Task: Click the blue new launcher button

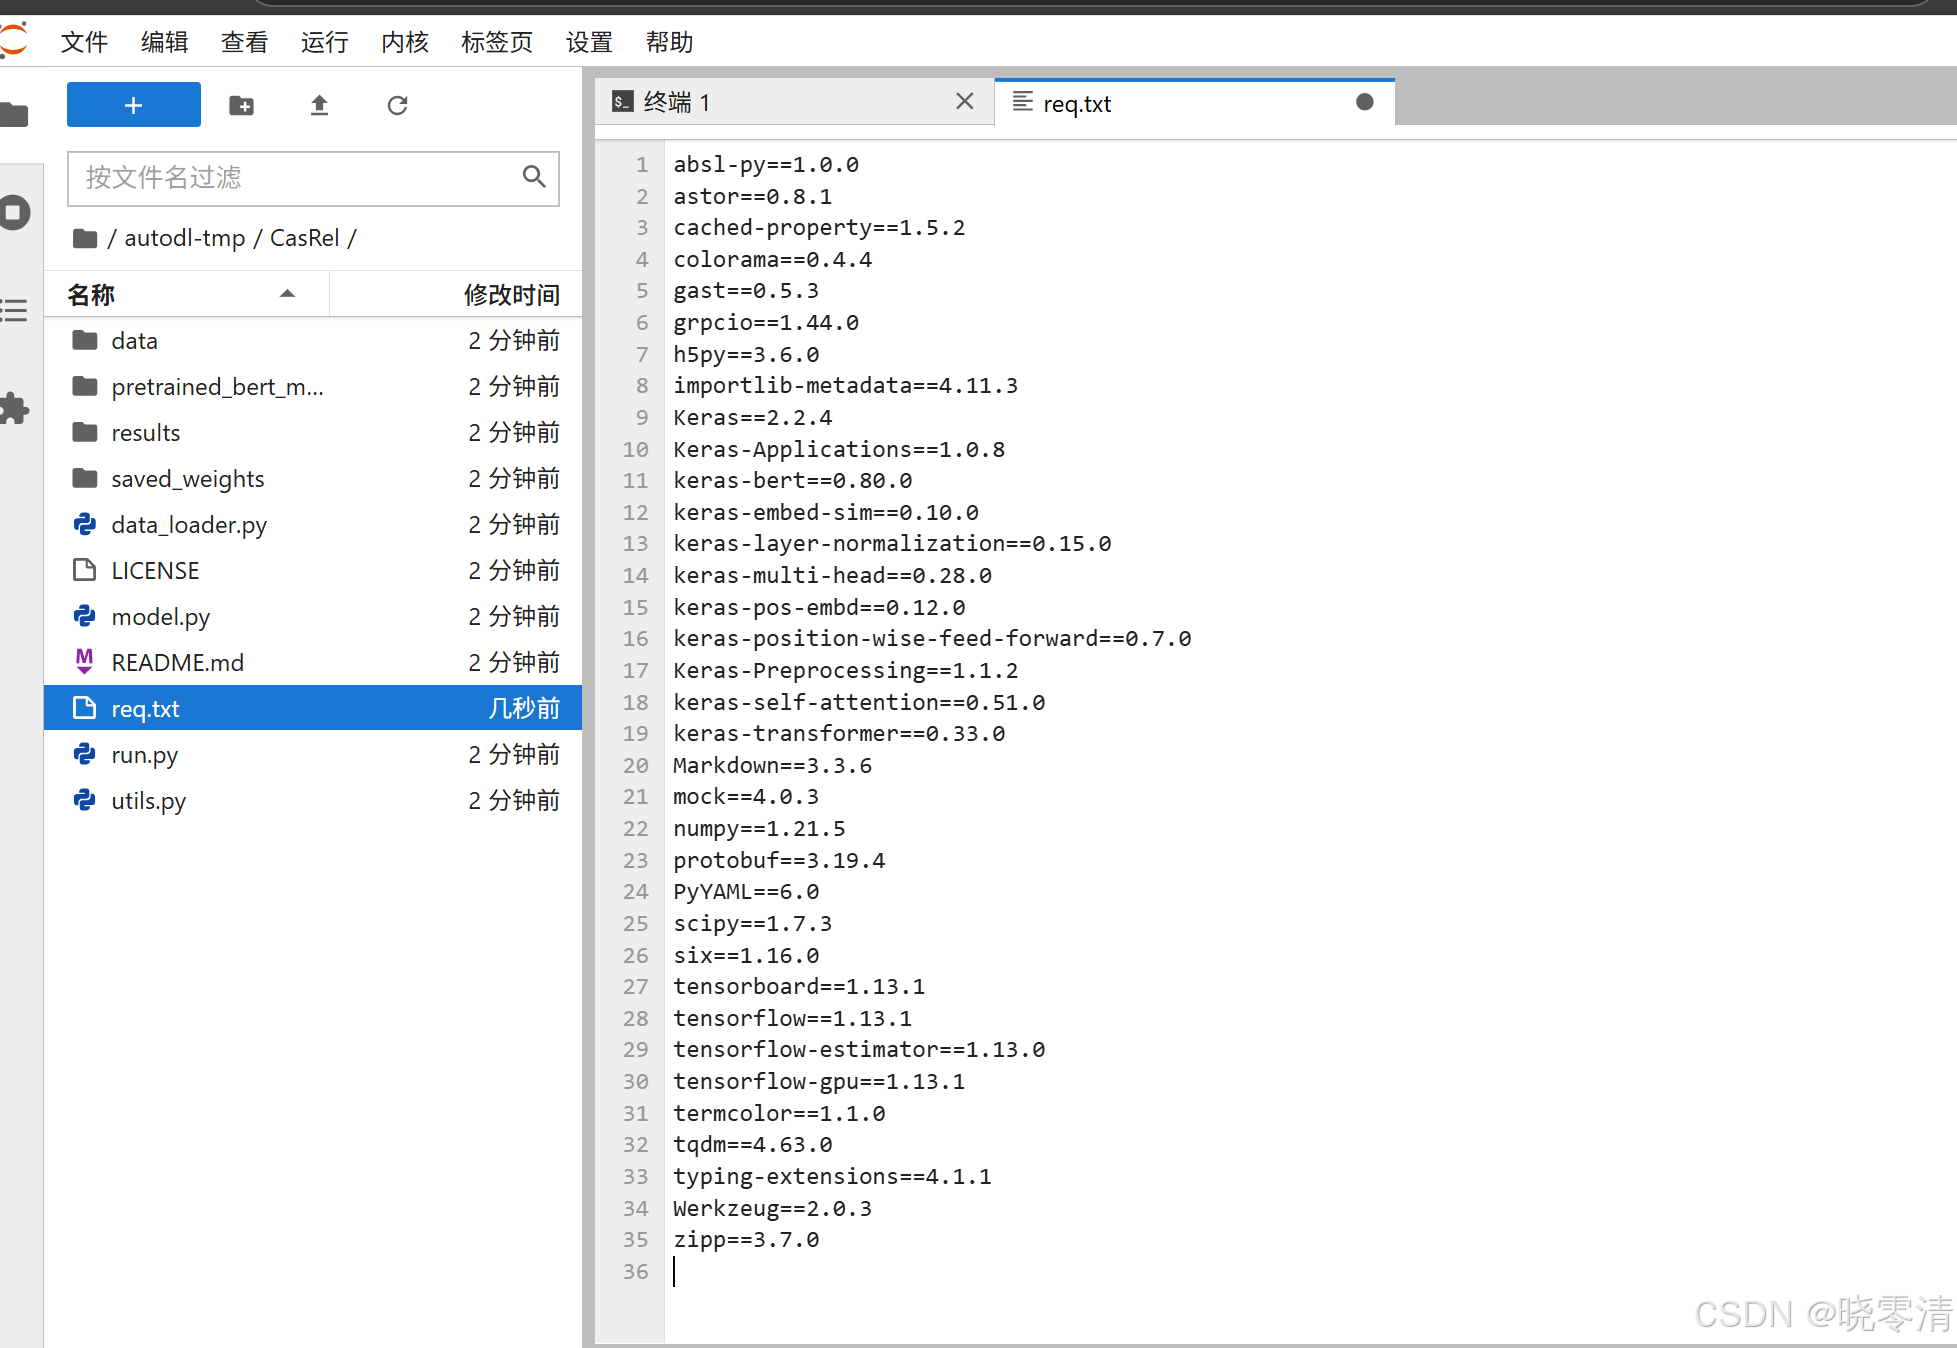Action: 133,104
